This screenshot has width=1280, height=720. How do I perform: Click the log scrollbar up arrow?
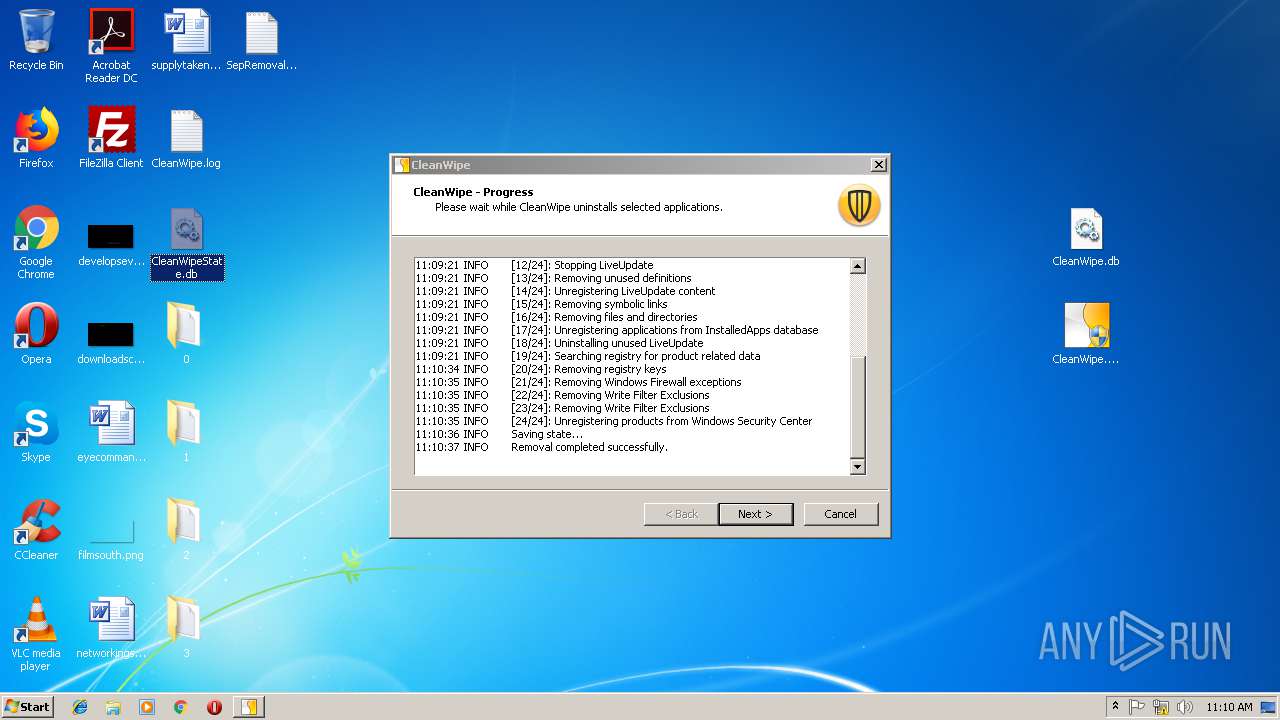857,266
